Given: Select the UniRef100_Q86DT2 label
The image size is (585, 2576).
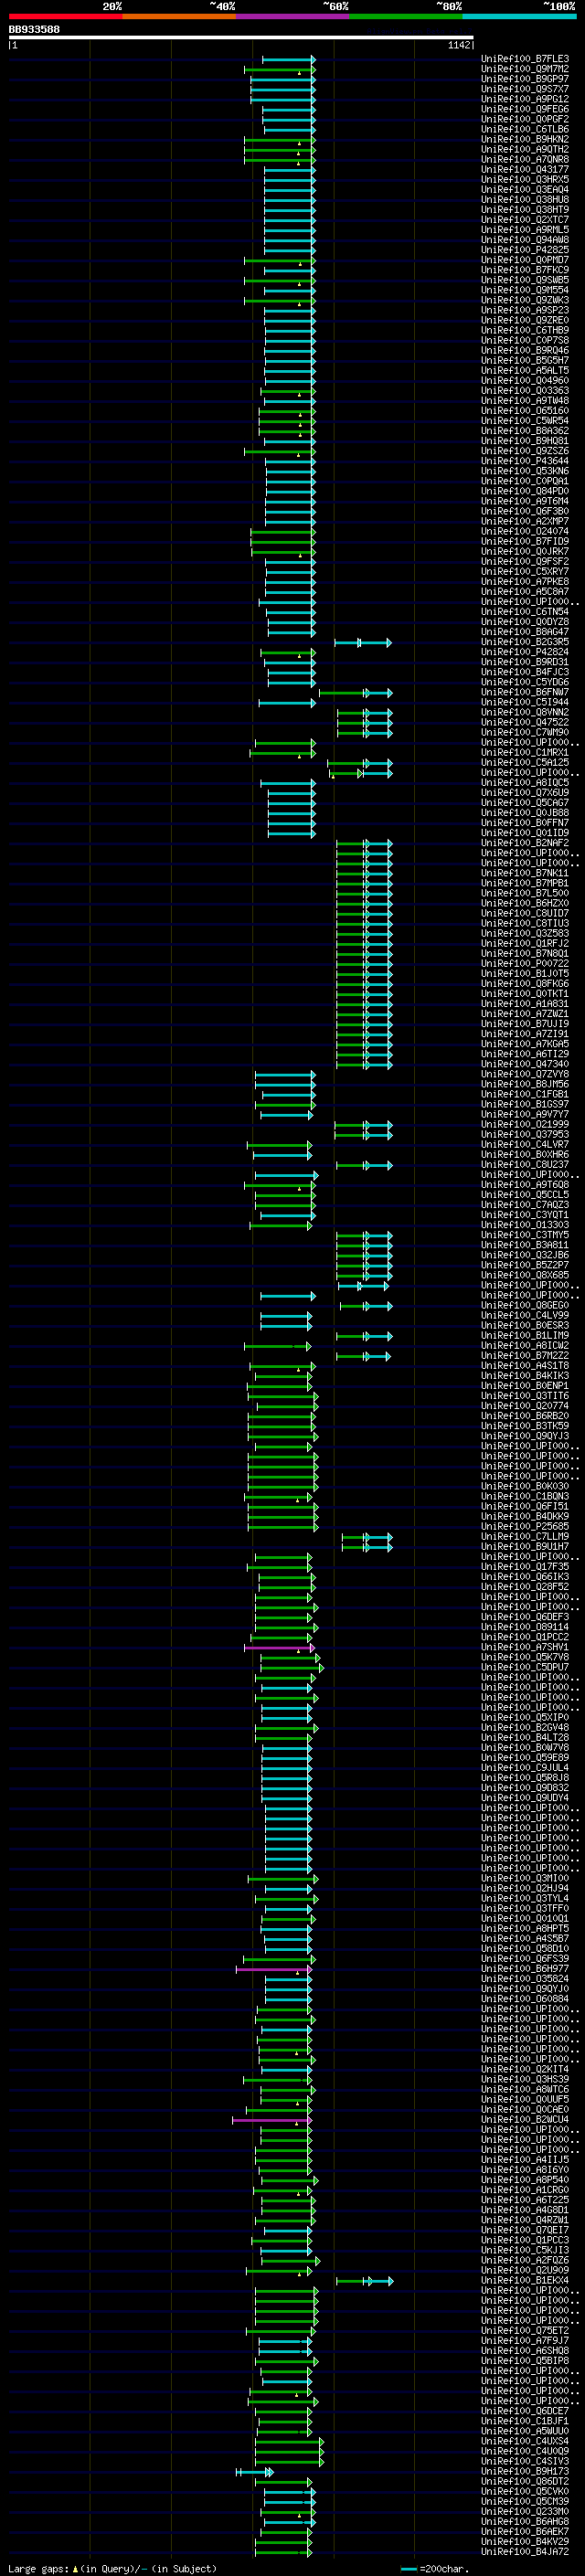Looking at the screenshot, I should [x=525, y=2481].
